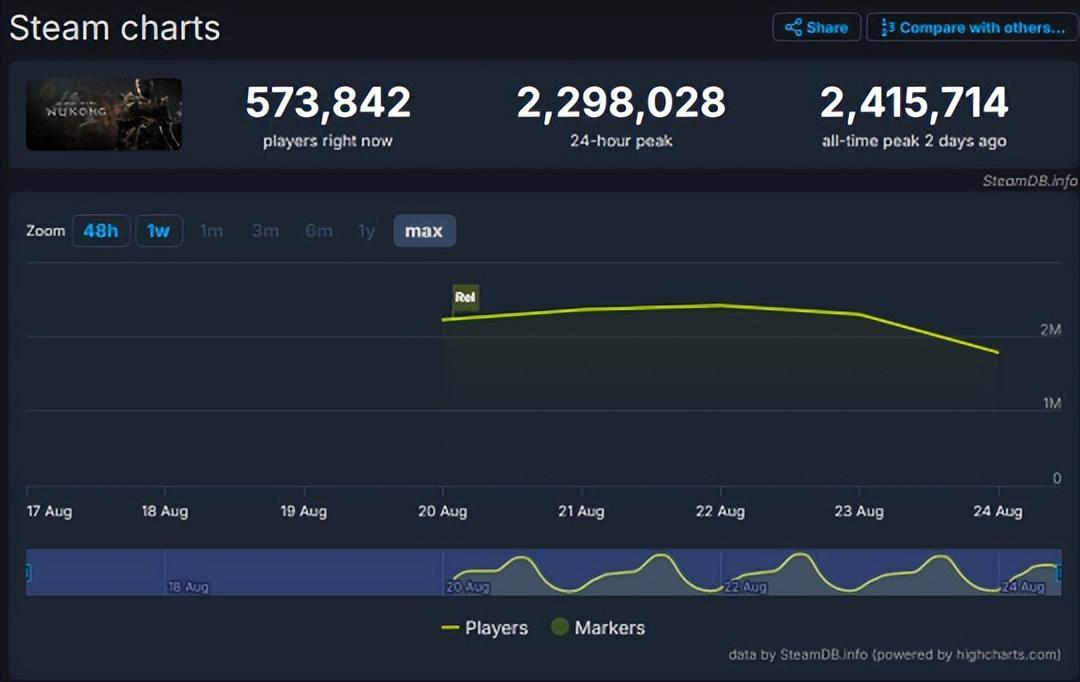Click the left navigator range handle

[27, 572]
